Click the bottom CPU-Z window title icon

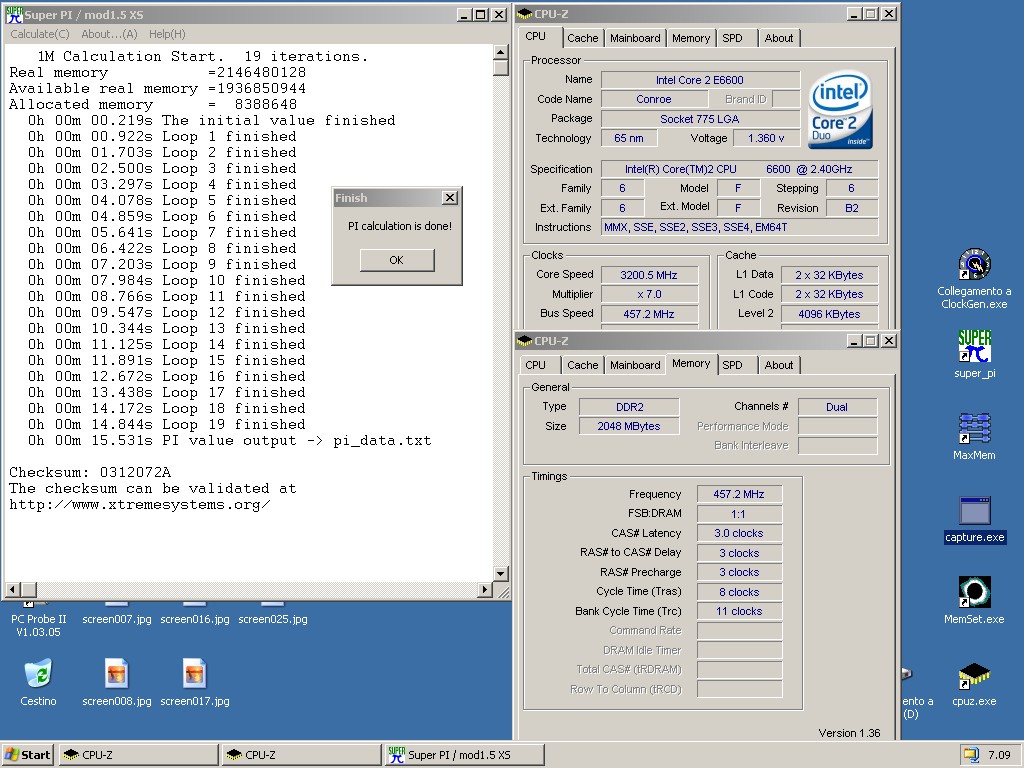tap(525, 341)
